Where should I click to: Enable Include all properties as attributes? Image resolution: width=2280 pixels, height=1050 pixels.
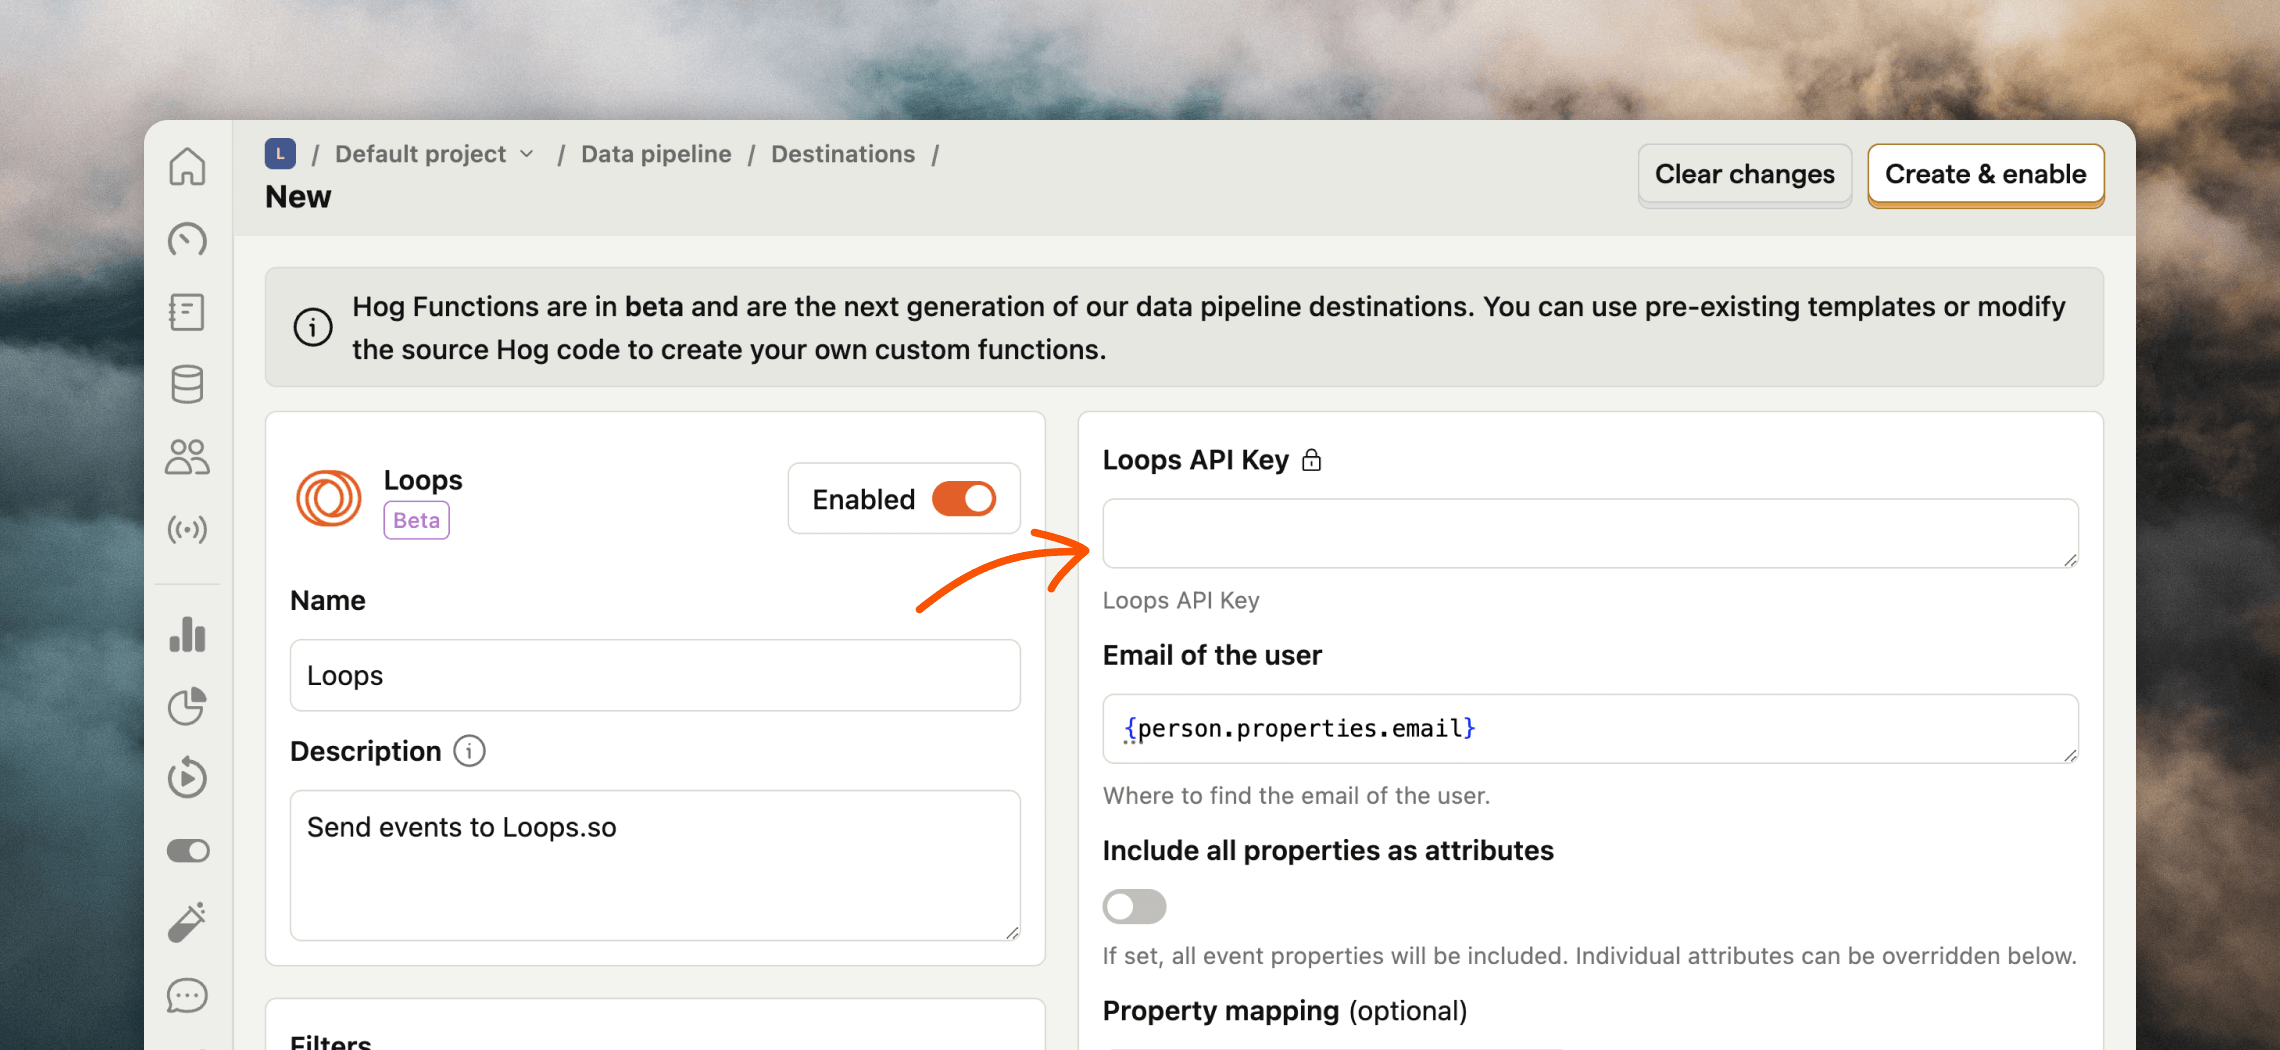pos(1134,907)
